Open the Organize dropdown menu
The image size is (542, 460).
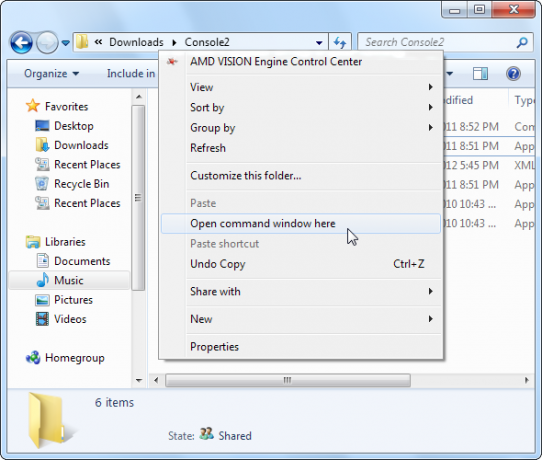[52, 74]
